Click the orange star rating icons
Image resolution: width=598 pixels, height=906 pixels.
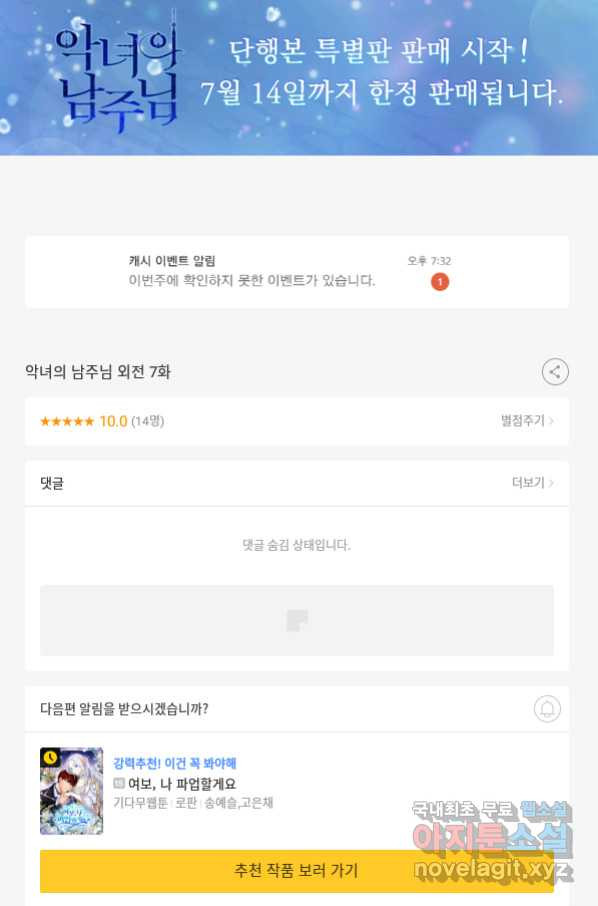tap(66, 421)
